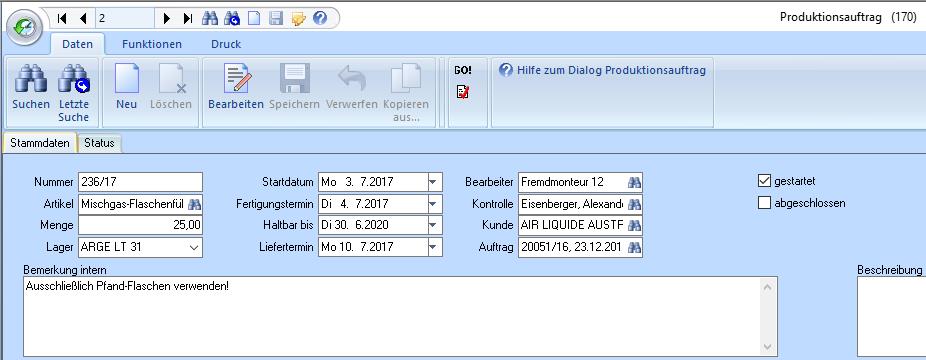Open the Liefertermin date dropdown arrow
Image resolution: width=926 pixels, height=360 pixels.
point(434,247)
